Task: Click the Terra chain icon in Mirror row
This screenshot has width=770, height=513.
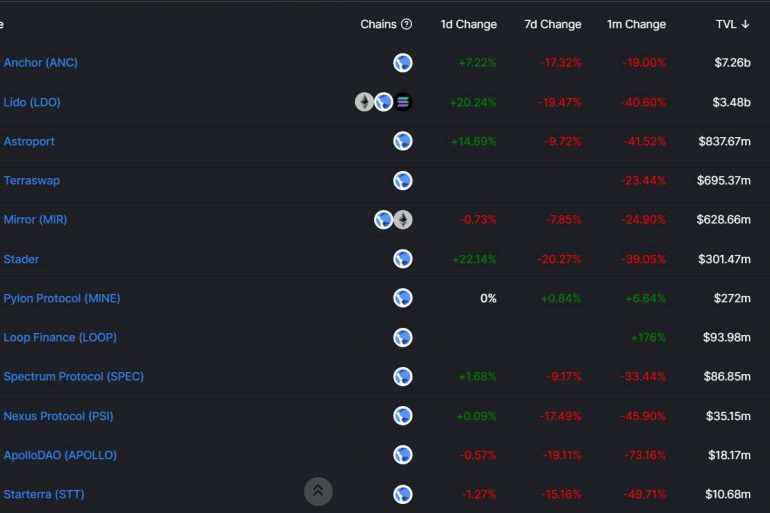Action: click(x=384, y=219)
